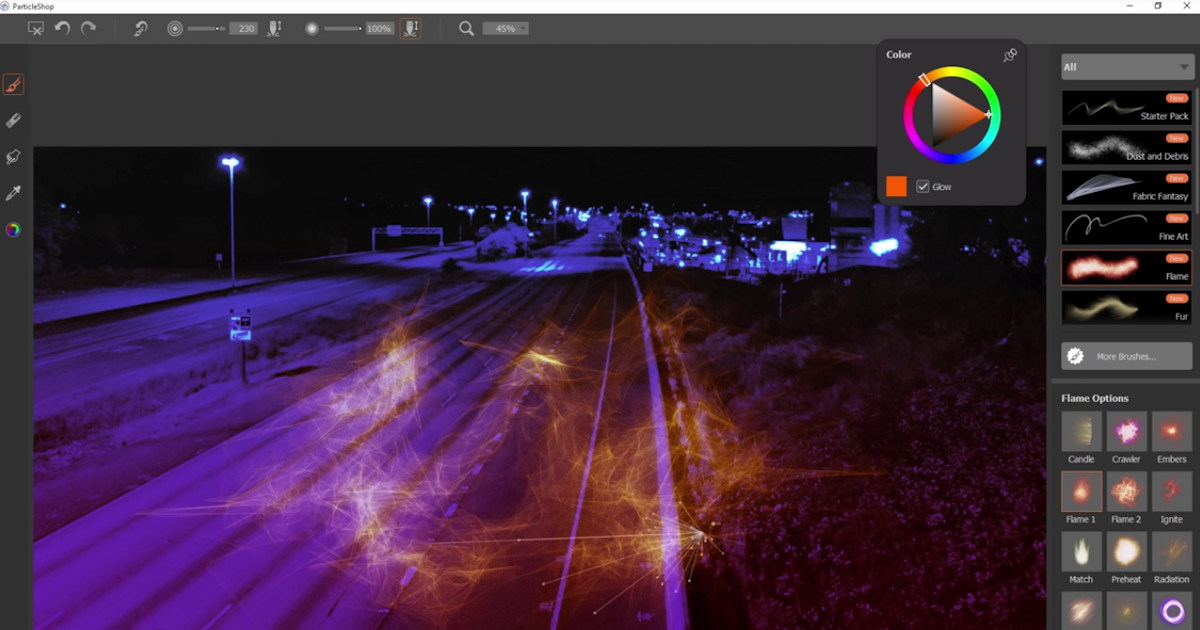
Task: Expand the 45% zoom level dropdown
Action: 506,29
